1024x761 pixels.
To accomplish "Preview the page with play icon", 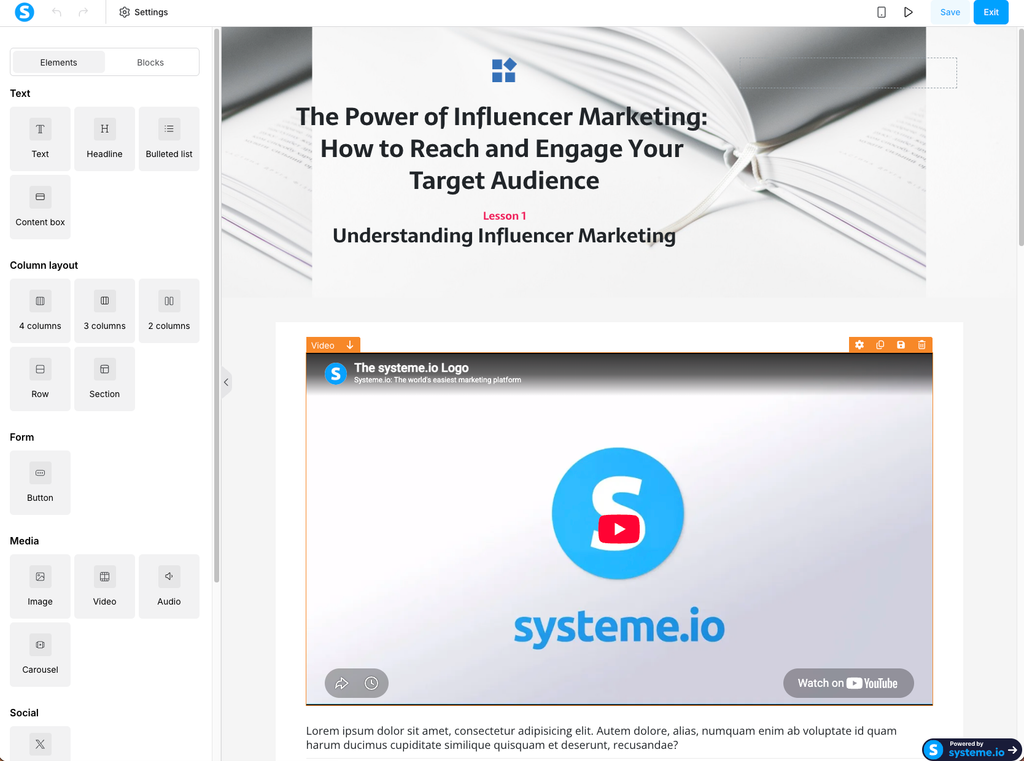I will pyautogui.click(x=908, y=12).
